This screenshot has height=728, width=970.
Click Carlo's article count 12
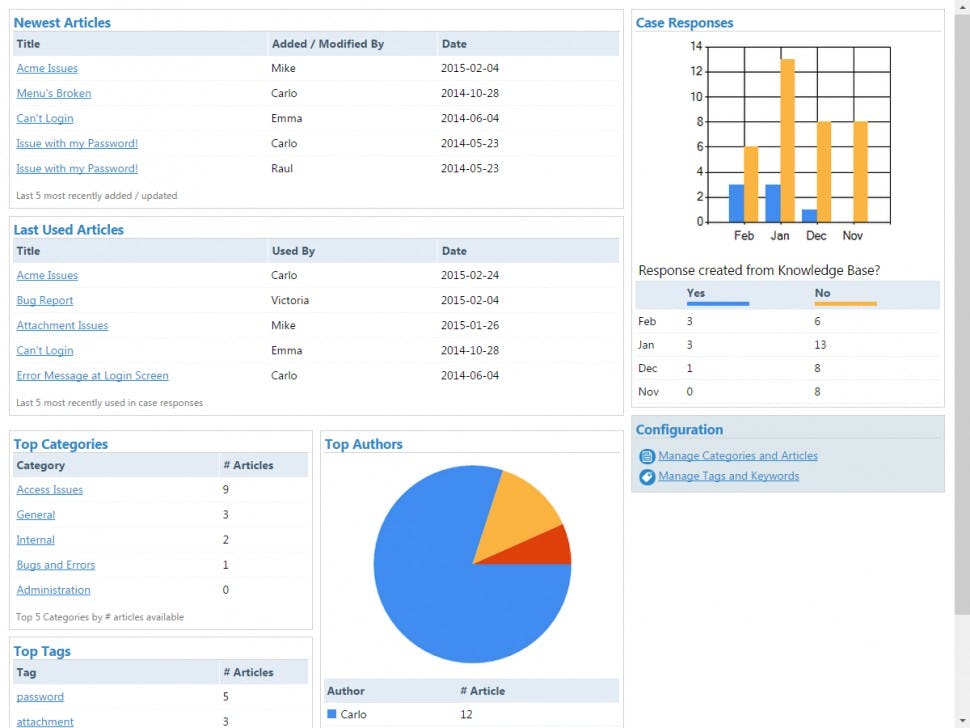[466, 714]
